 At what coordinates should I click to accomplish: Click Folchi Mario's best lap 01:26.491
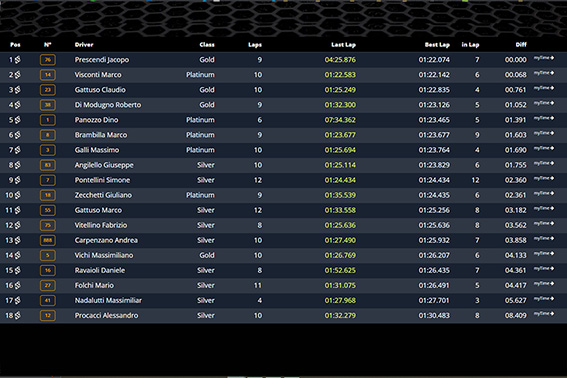434,285
